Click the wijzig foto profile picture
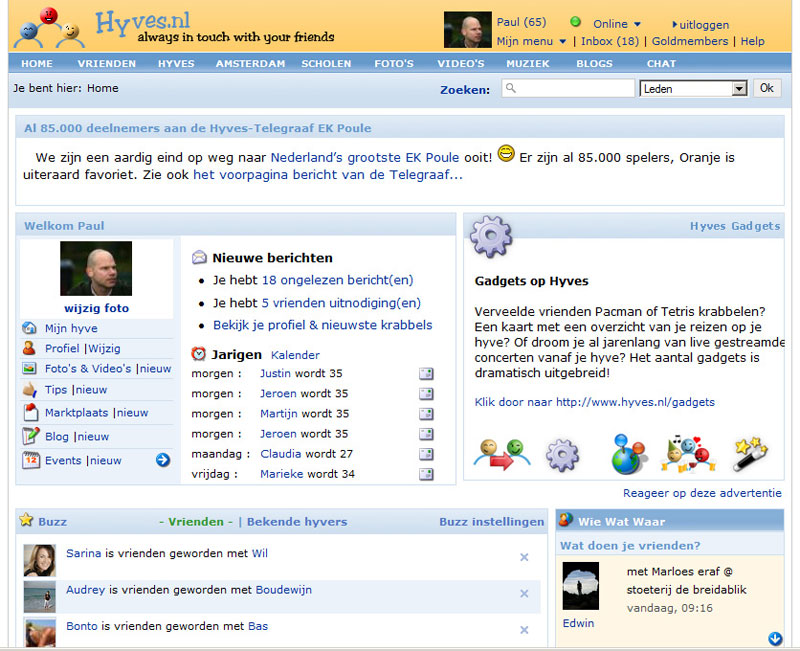Image resolution: width=800 pixels, height=651 pixels. [96, 269]
